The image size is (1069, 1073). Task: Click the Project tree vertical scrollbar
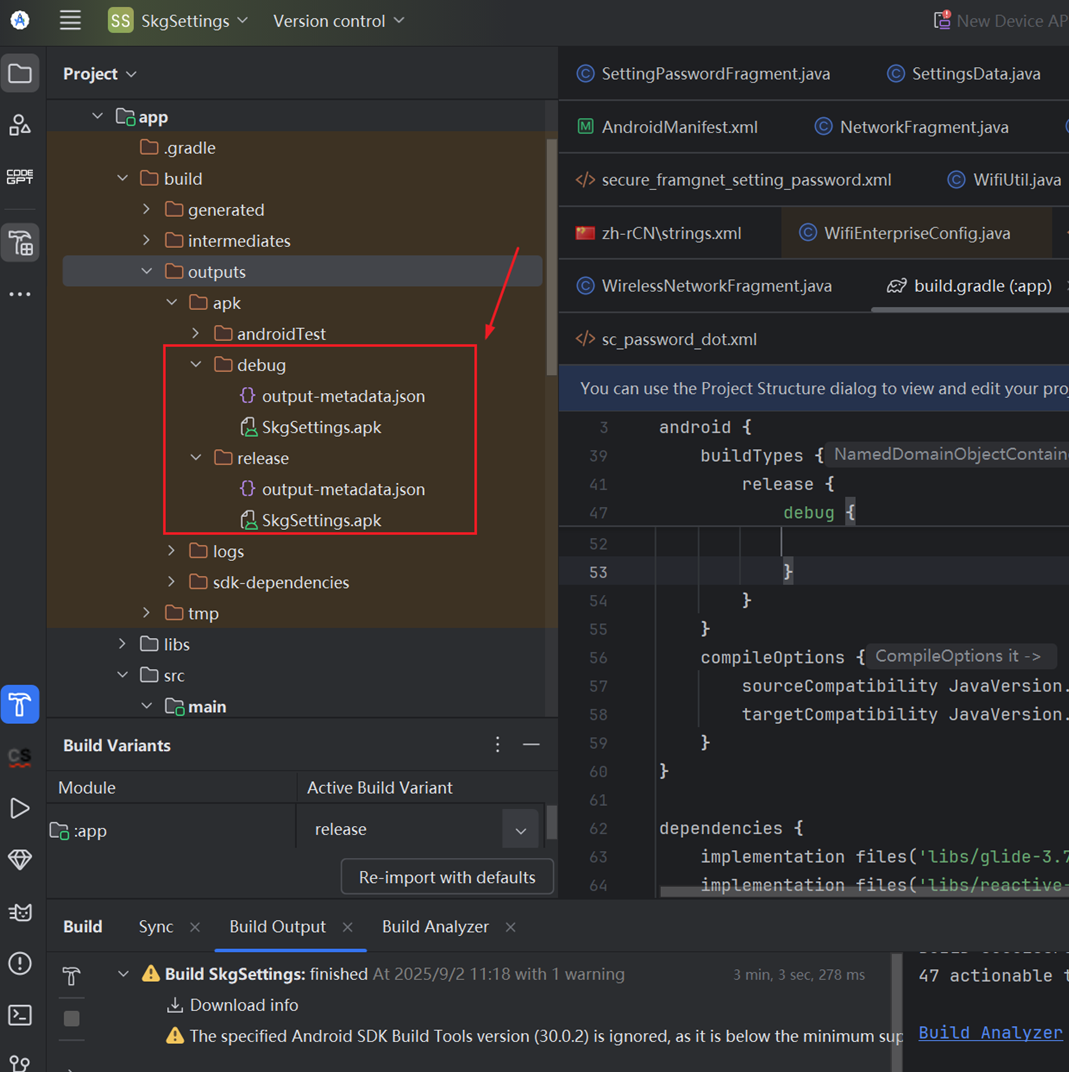[552, 257]
